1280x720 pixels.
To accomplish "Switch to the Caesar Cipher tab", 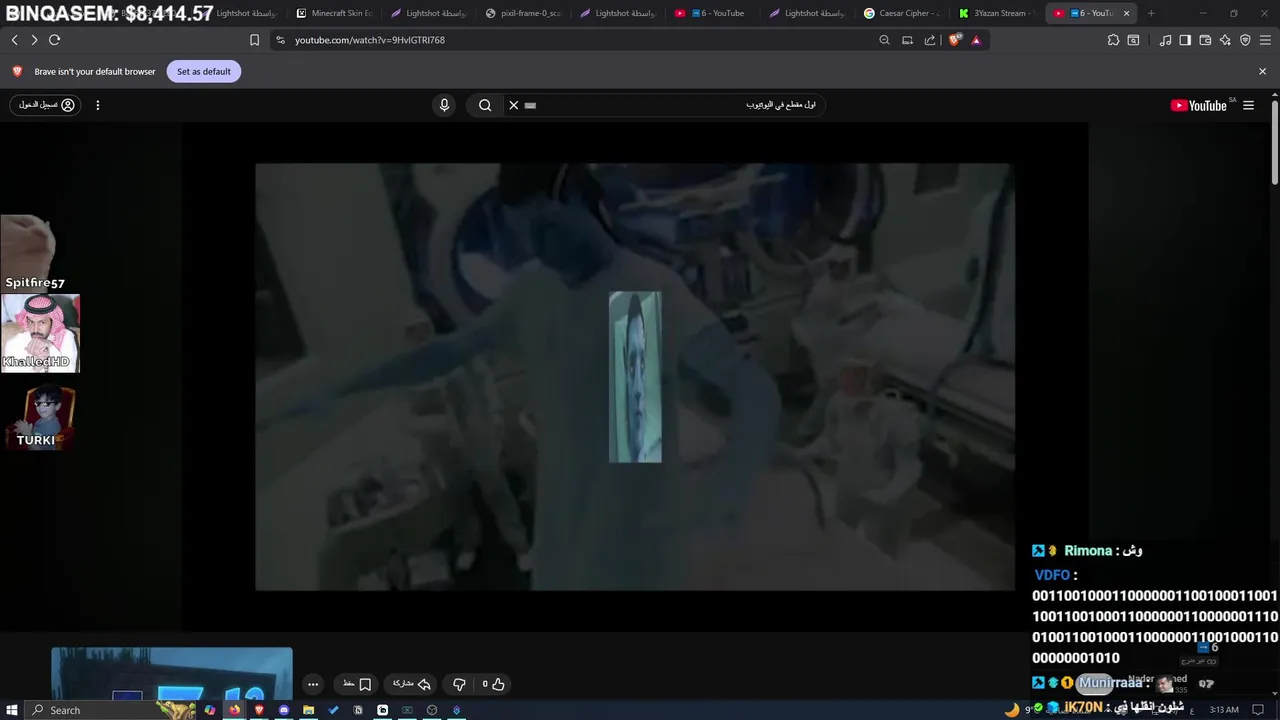I will pyautogui.click(x=902, y=13).
